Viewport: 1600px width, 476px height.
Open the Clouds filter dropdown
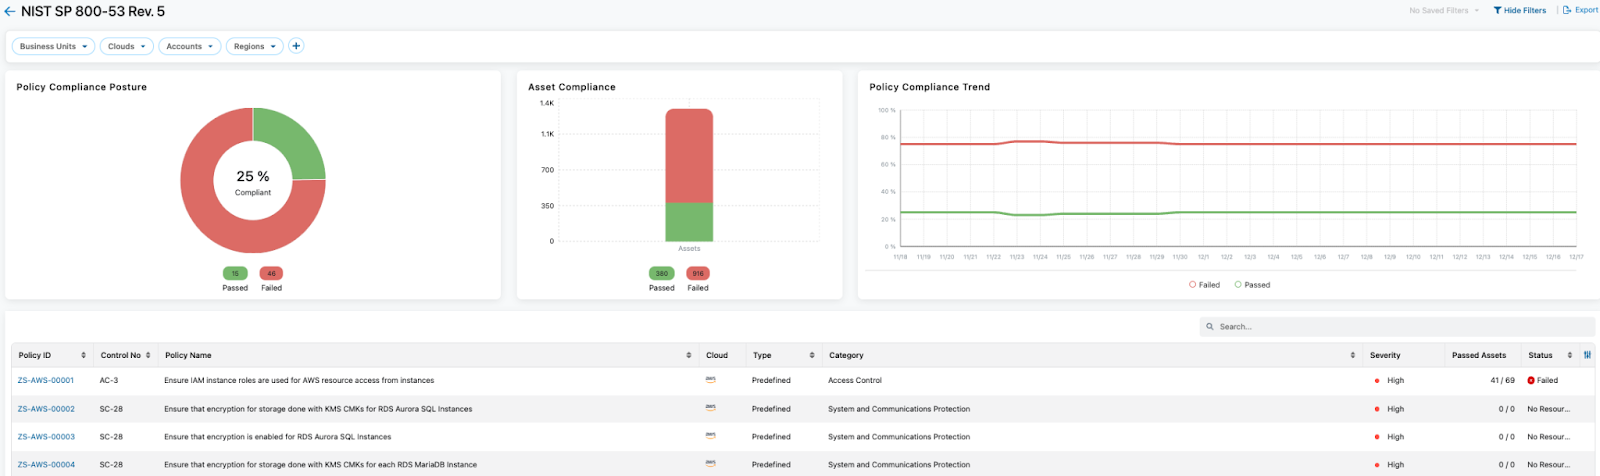pos(127,46)
